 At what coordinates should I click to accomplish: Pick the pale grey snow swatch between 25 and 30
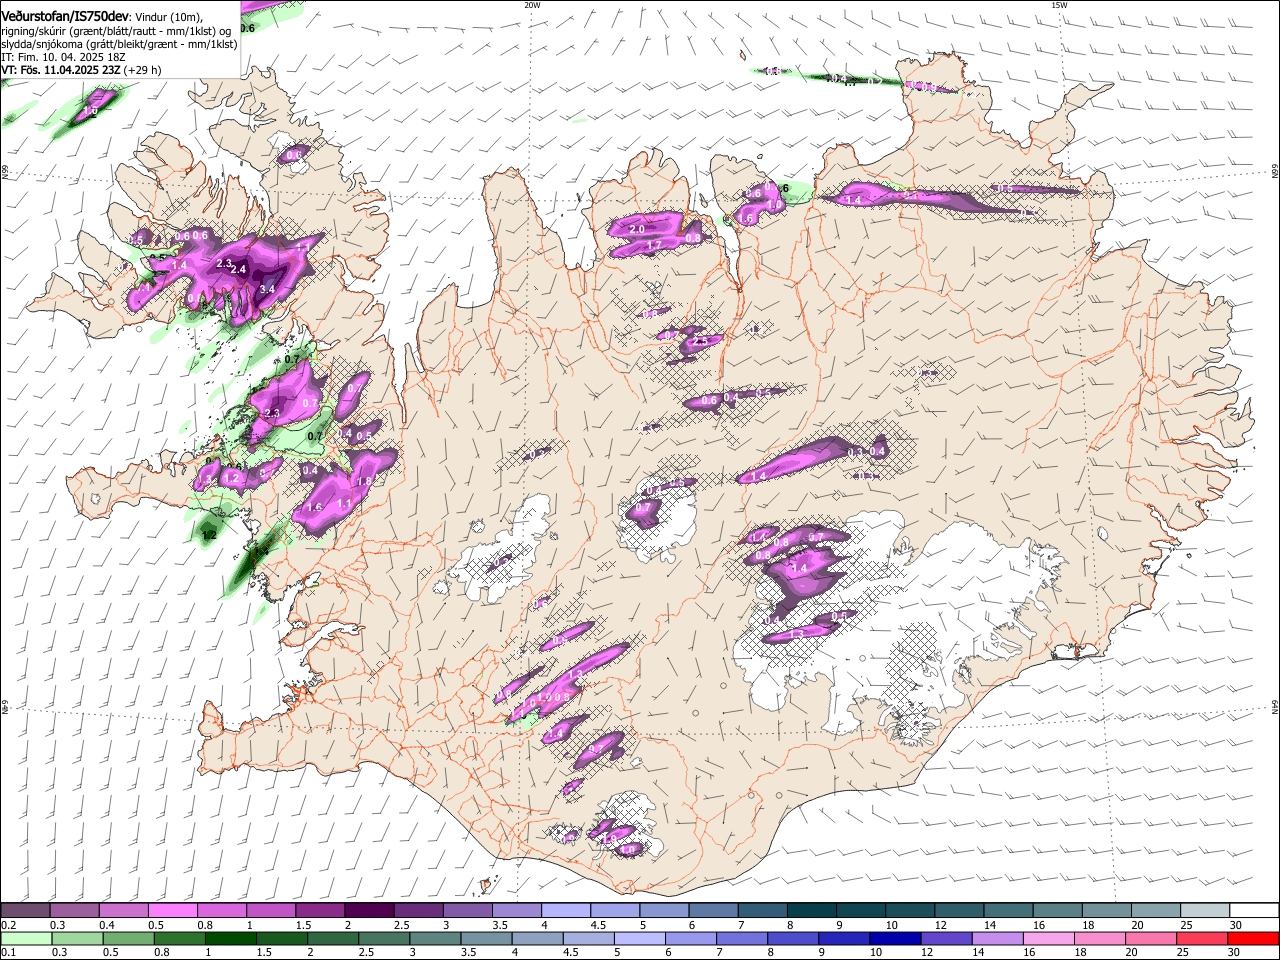pyautogui.click(x=1203, y=911)
